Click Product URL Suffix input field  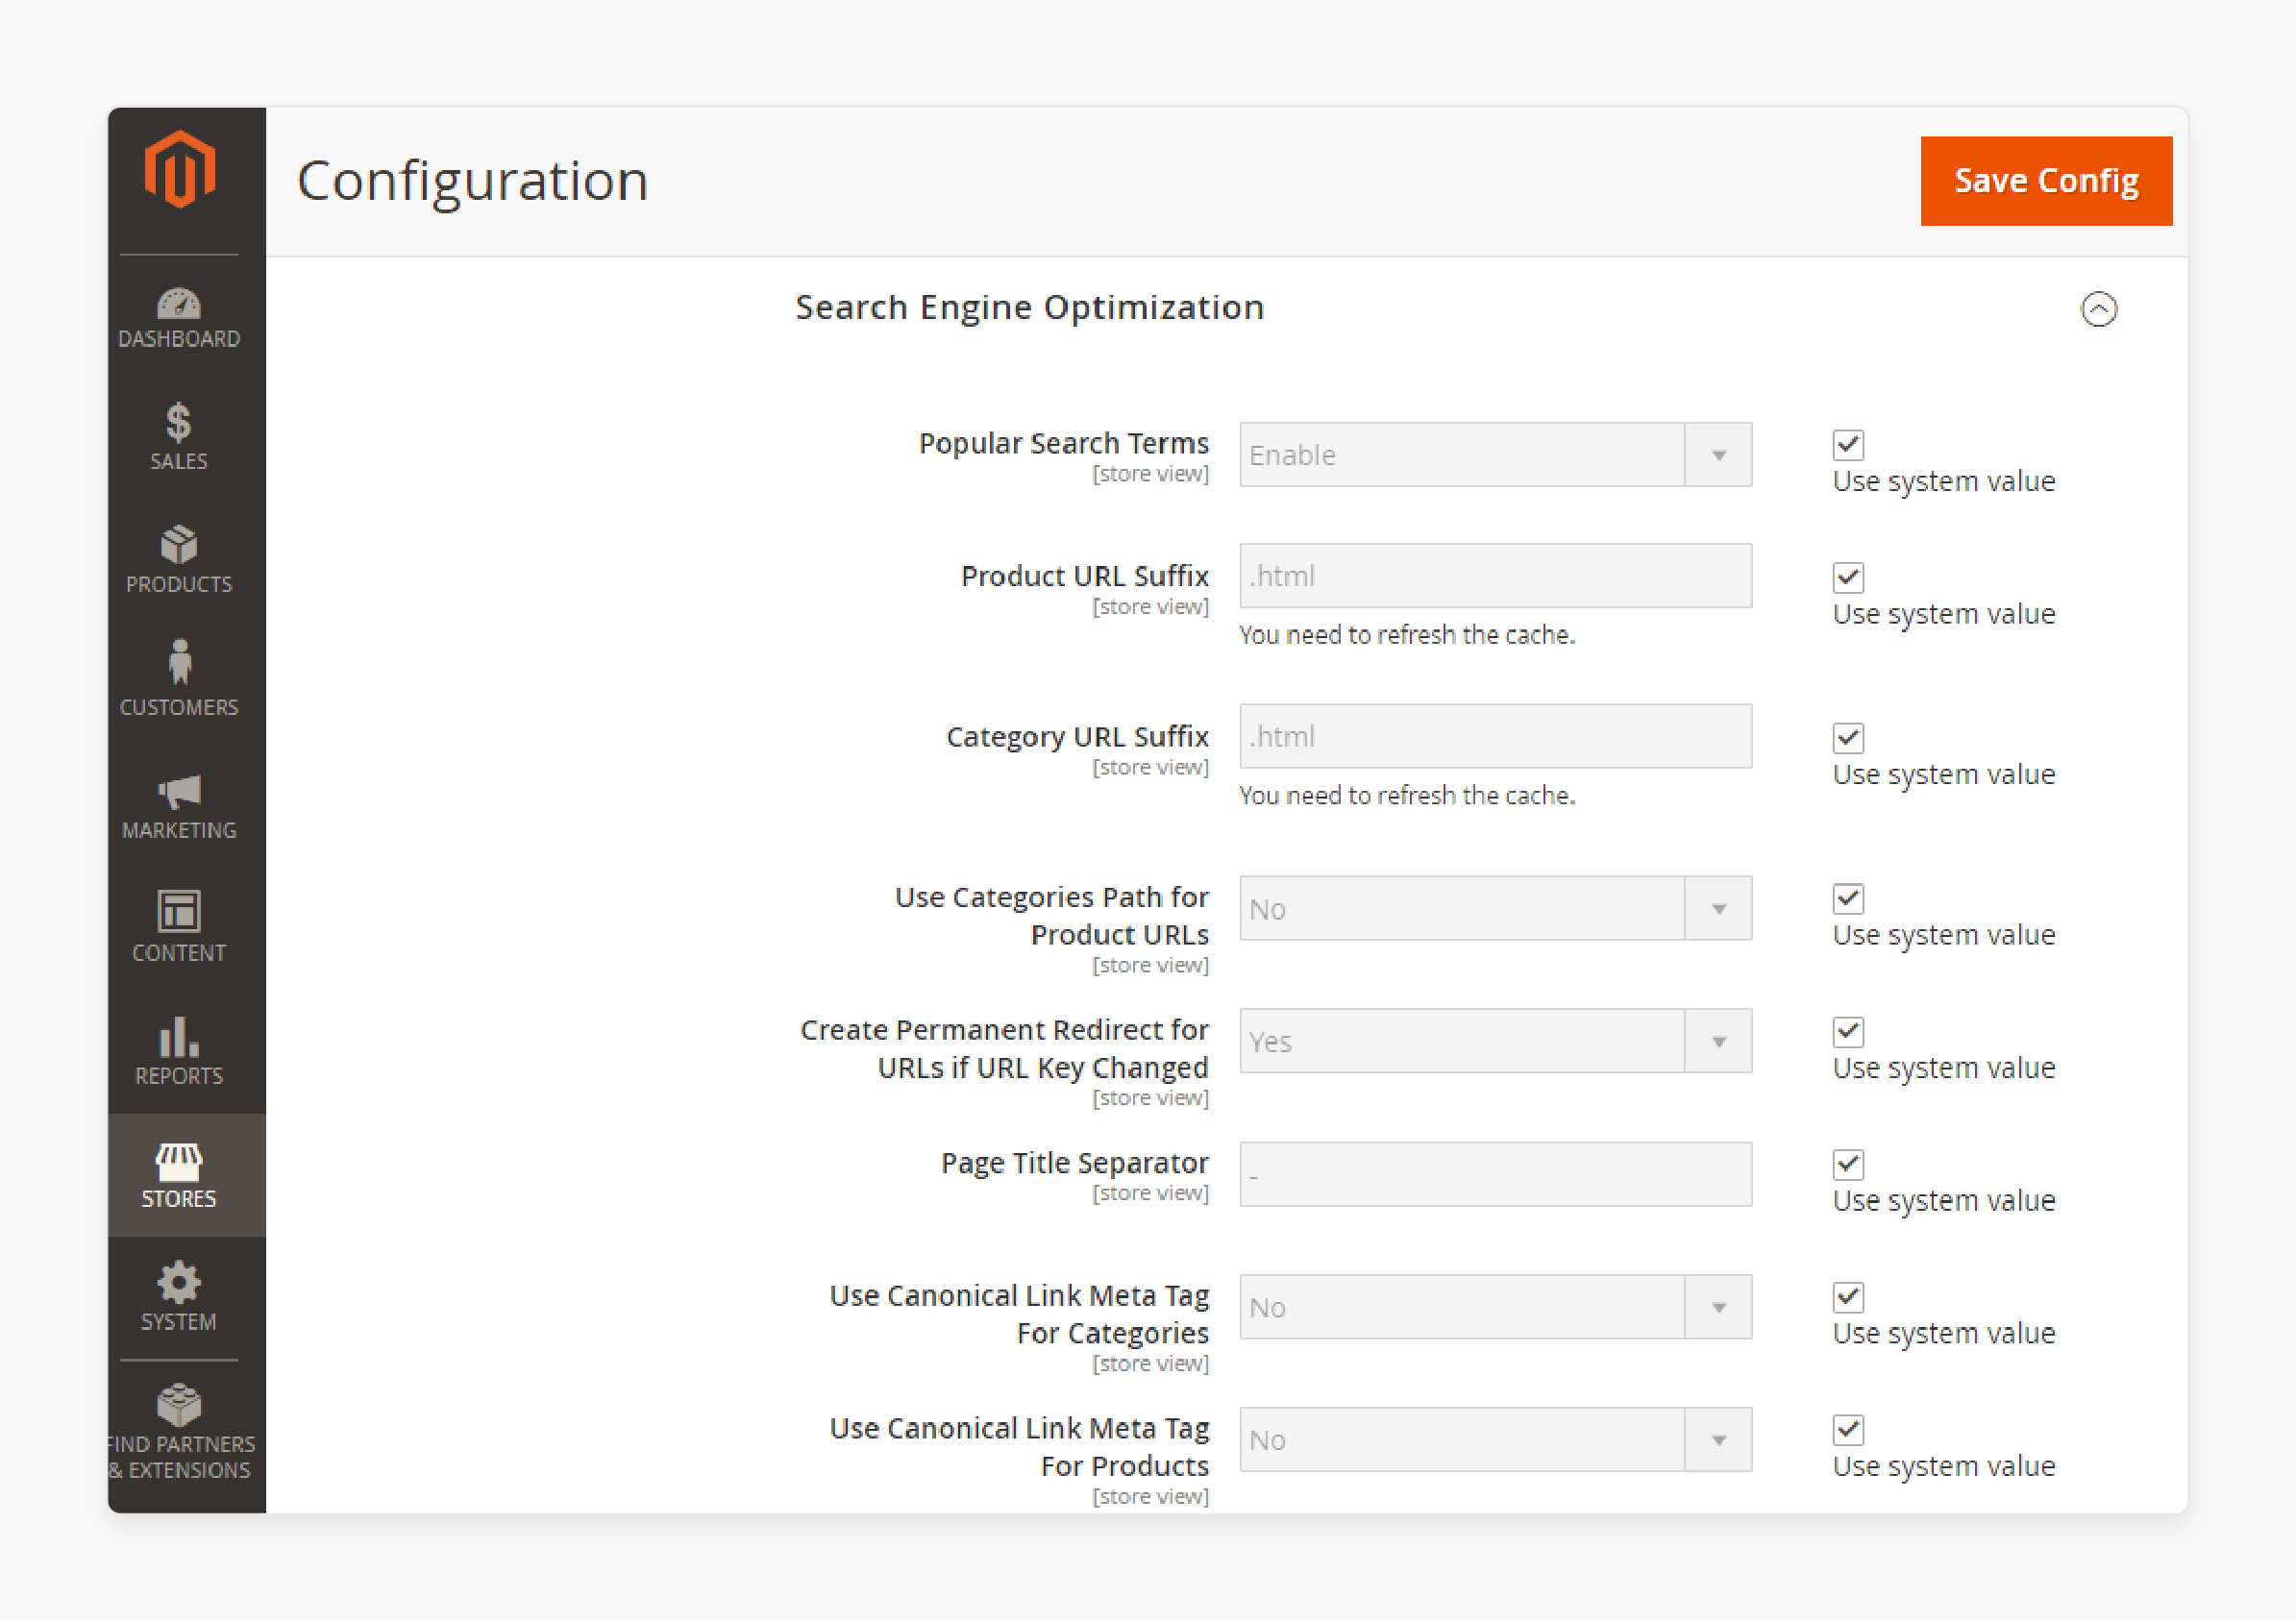point(1491,576)
